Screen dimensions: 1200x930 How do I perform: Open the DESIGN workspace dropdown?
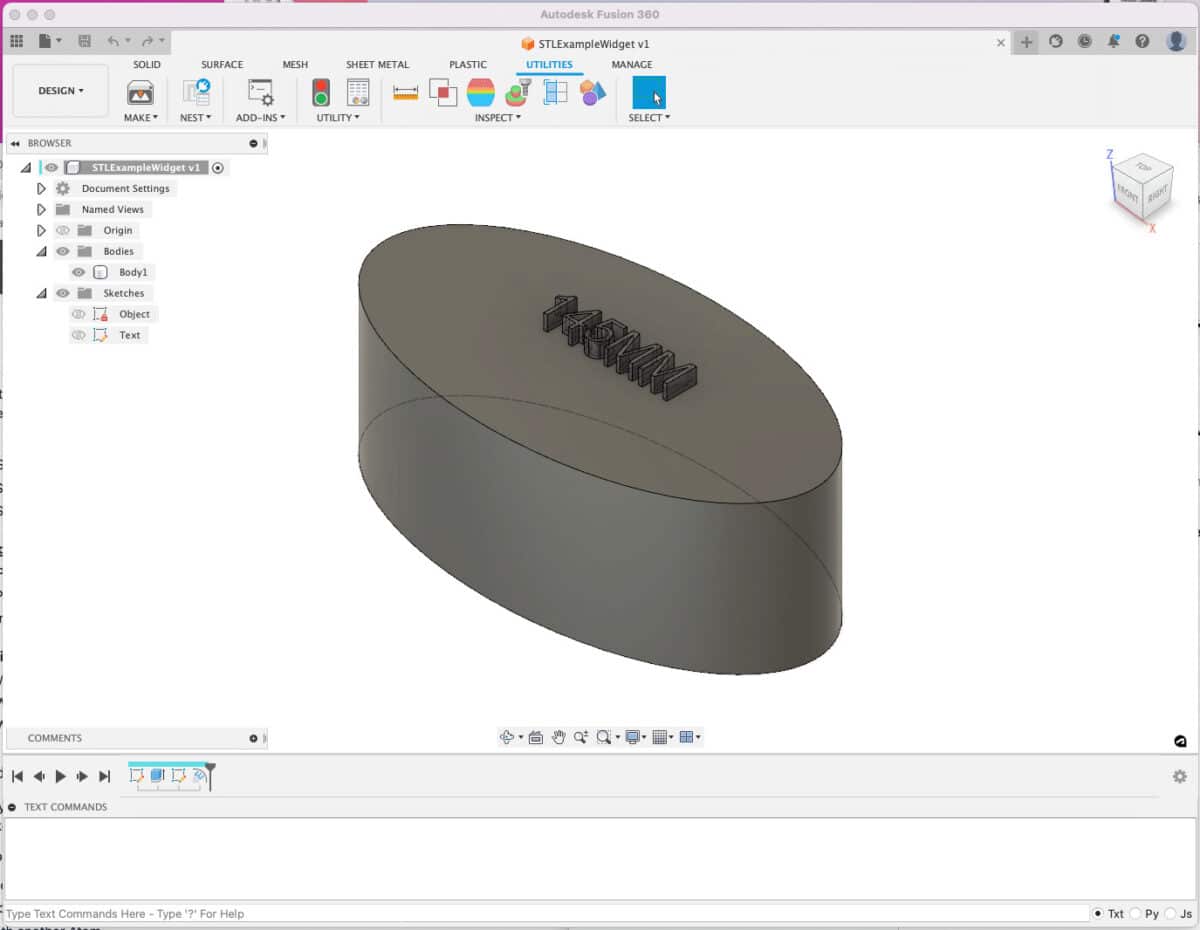click(x=59, y=90)
